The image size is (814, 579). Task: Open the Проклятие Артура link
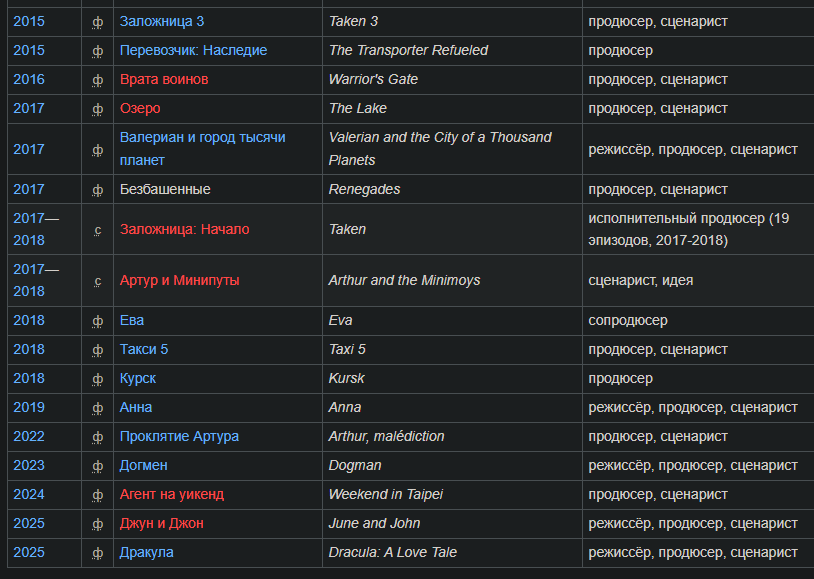pos(179,437)
